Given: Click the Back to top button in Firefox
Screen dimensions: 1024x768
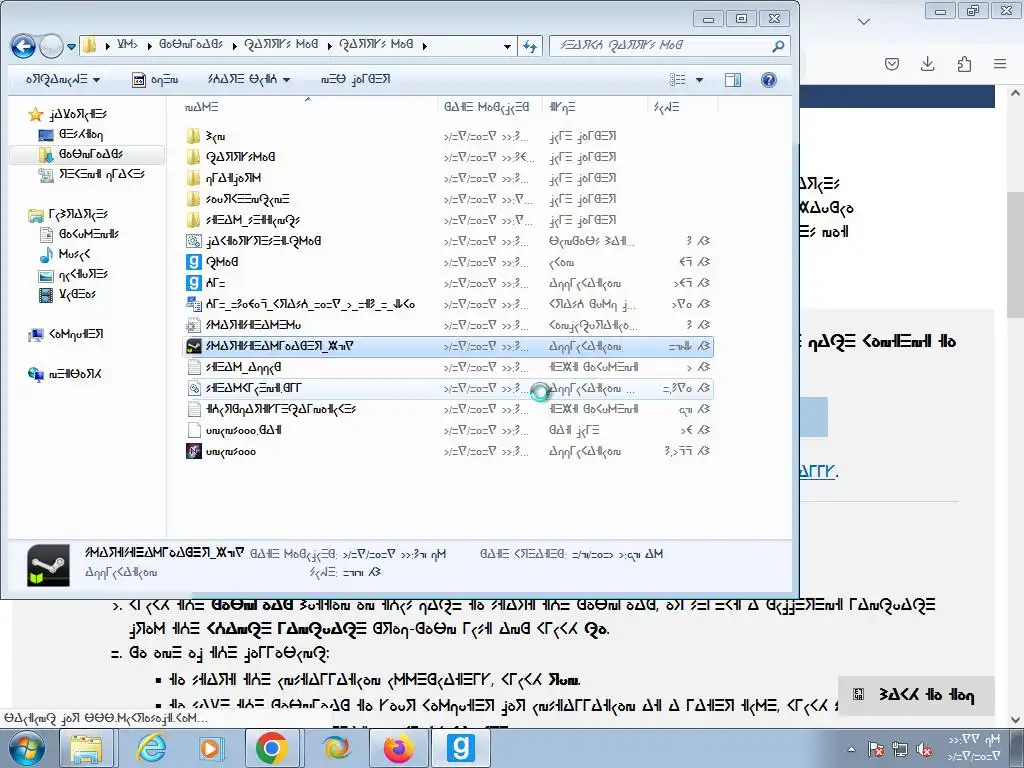Looking at the screenshot, I should point(916,695).
